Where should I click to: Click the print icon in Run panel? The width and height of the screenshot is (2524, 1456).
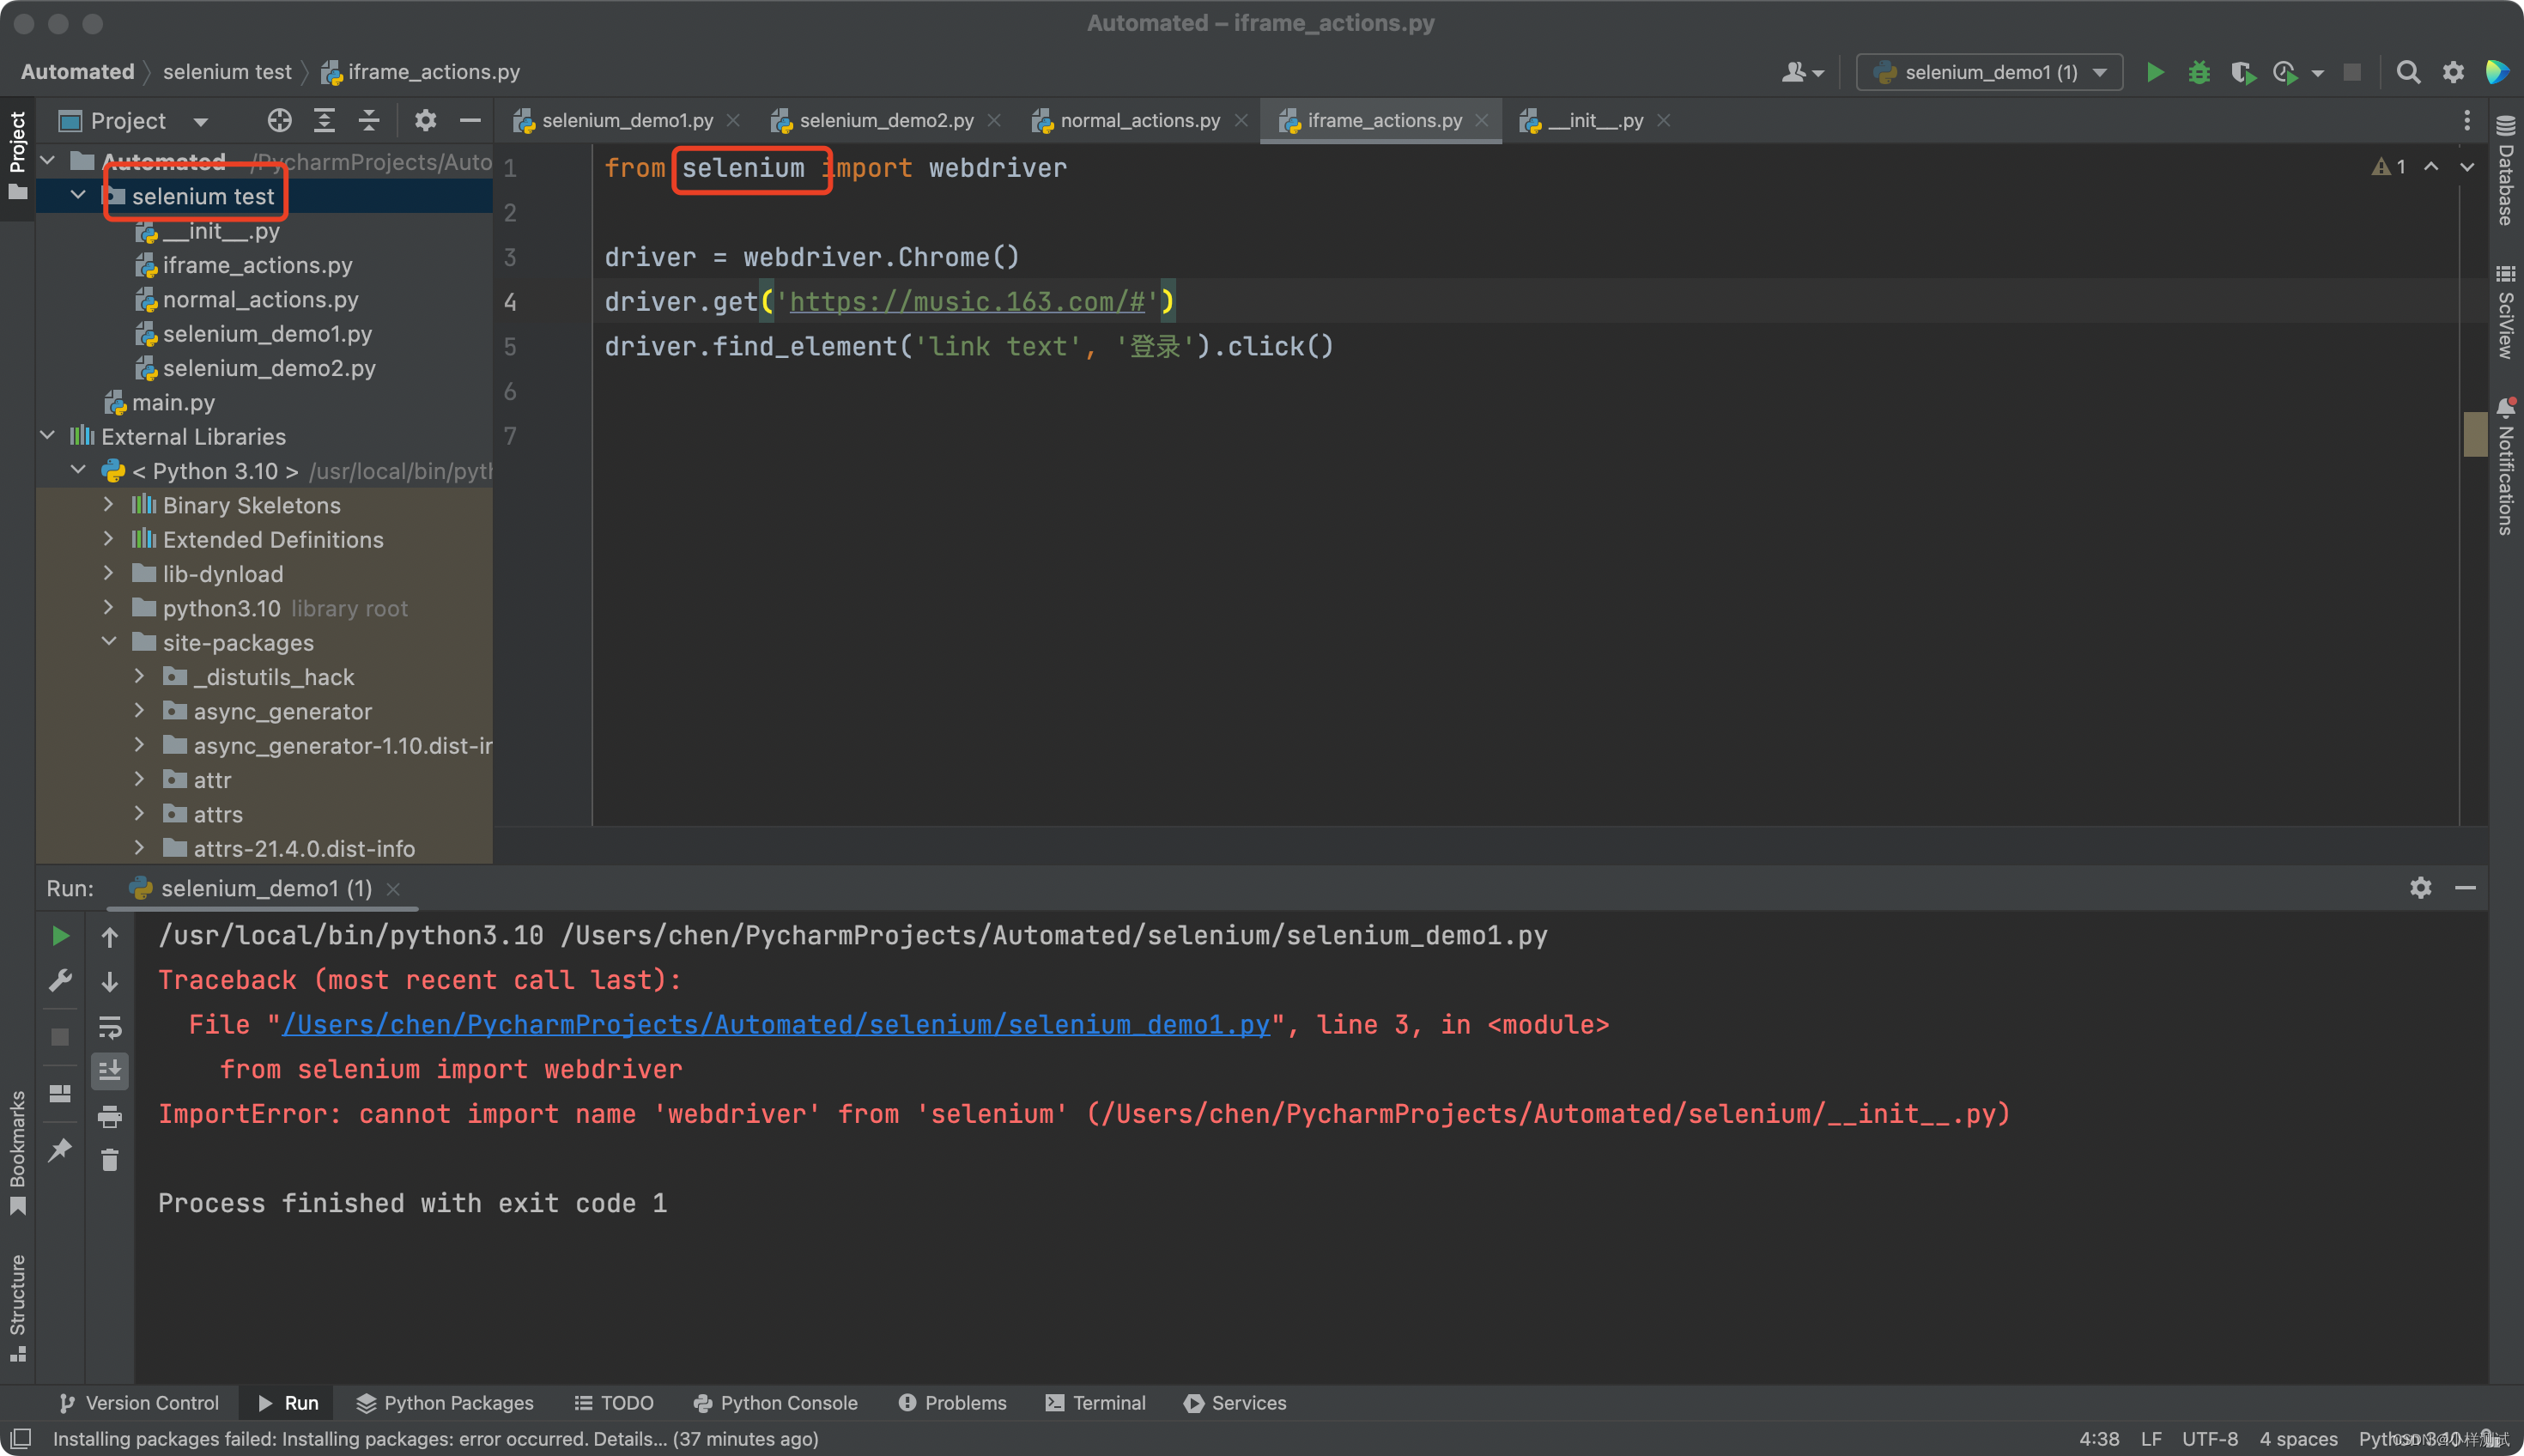tap(110, 1116)
